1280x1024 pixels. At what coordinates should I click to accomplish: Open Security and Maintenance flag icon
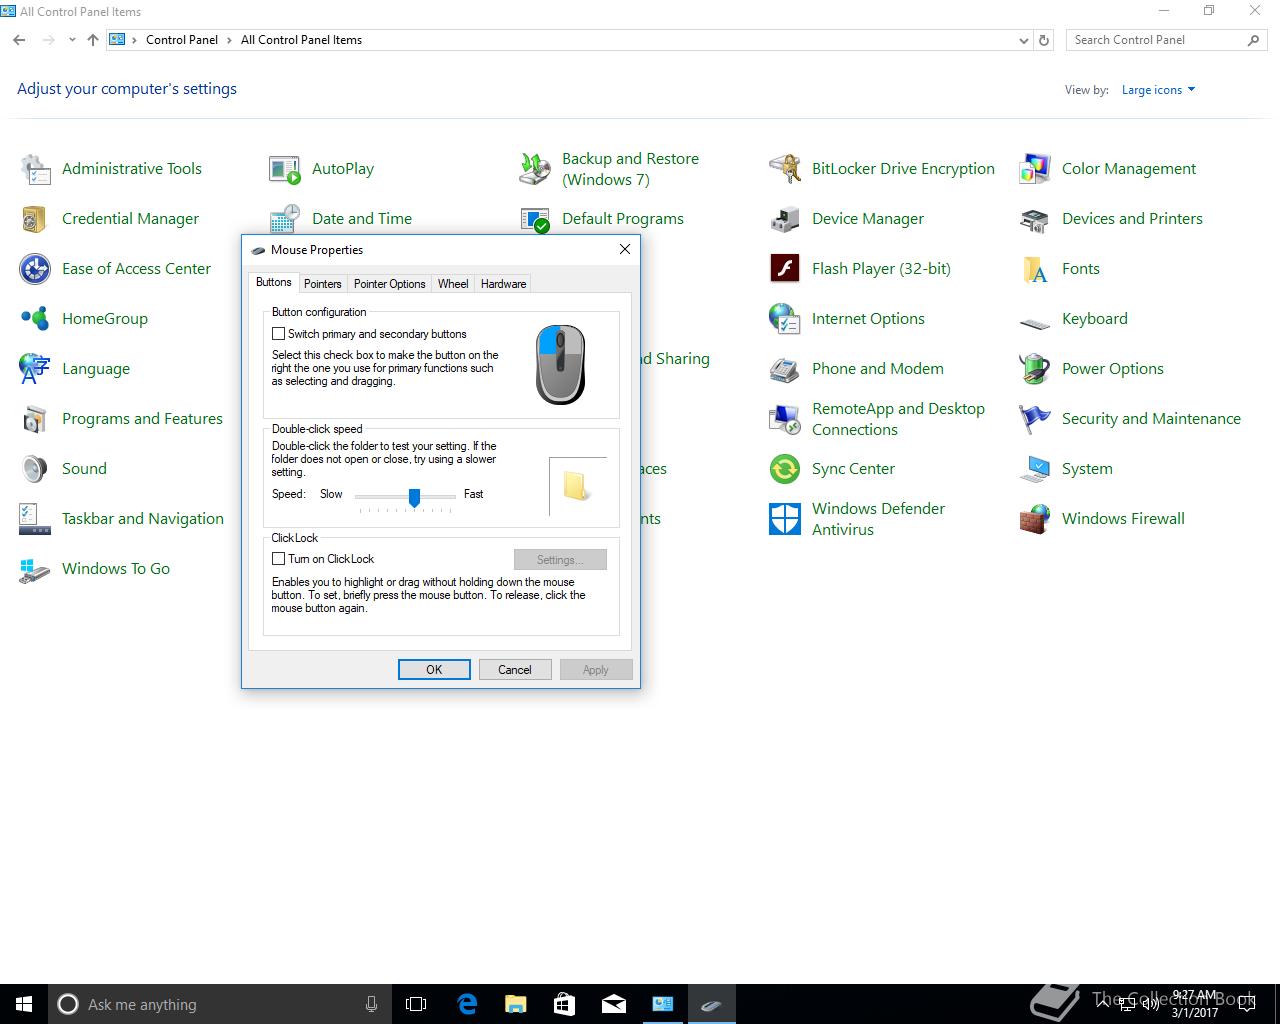1035,419
